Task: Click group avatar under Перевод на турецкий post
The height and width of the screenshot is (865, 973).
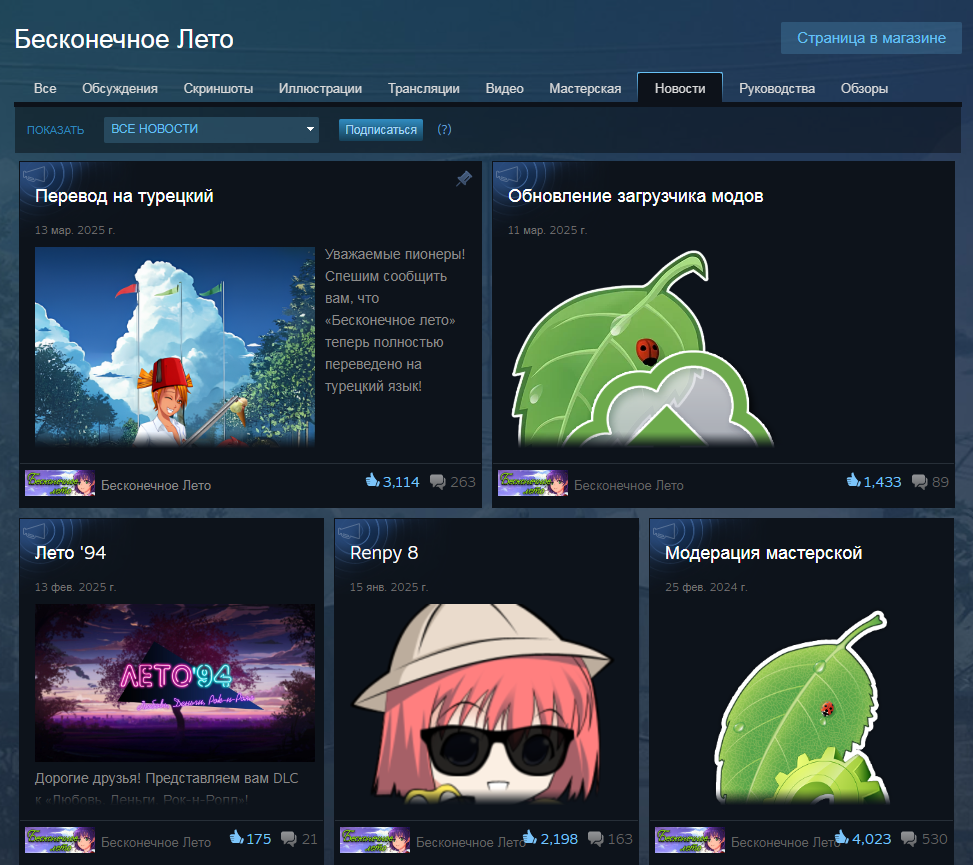Action: (60, 483)
